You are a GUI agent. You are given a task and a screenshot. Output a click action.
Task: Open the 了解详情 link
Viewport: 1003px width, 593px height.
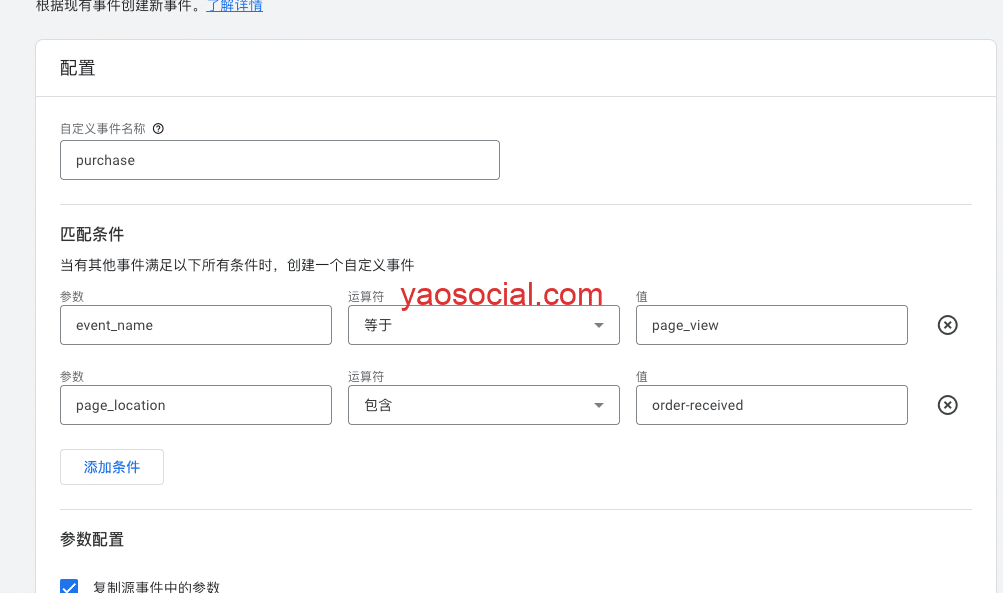tap(234, 6)
